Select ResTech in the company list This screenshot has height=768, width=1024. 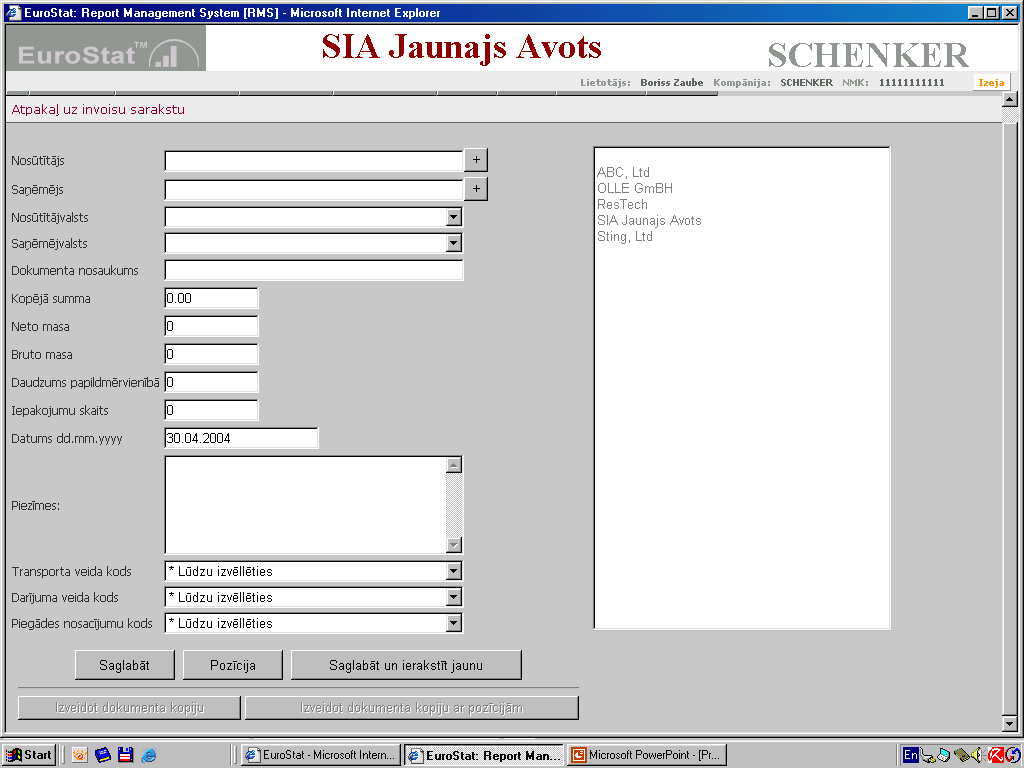[x=622, y=204]
